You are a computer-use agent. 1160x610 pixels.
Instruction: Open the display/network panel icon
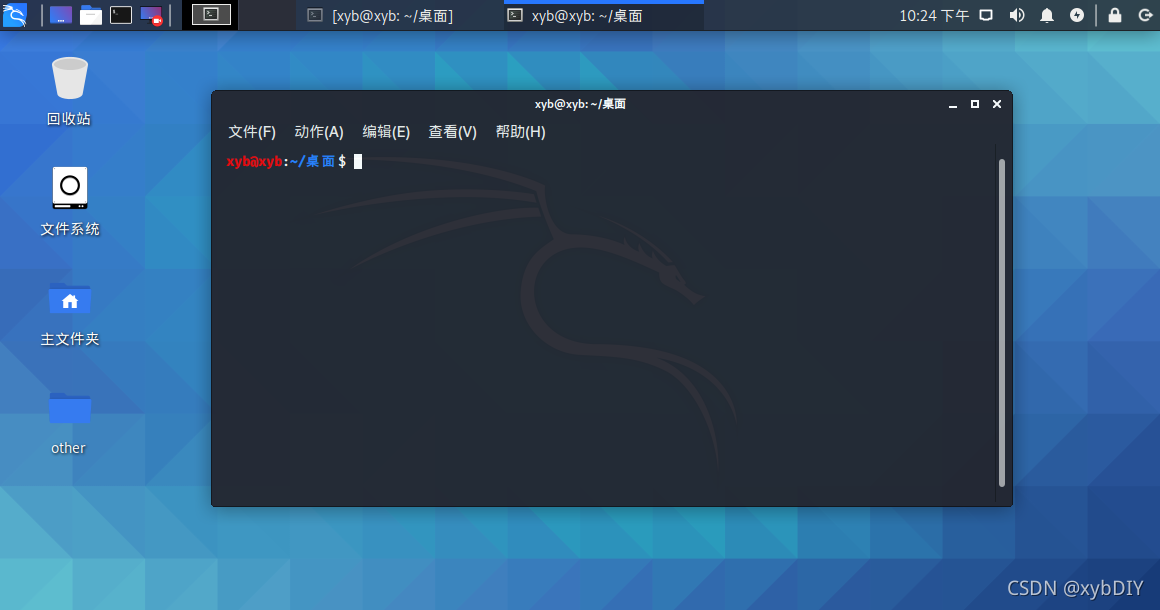986,15
